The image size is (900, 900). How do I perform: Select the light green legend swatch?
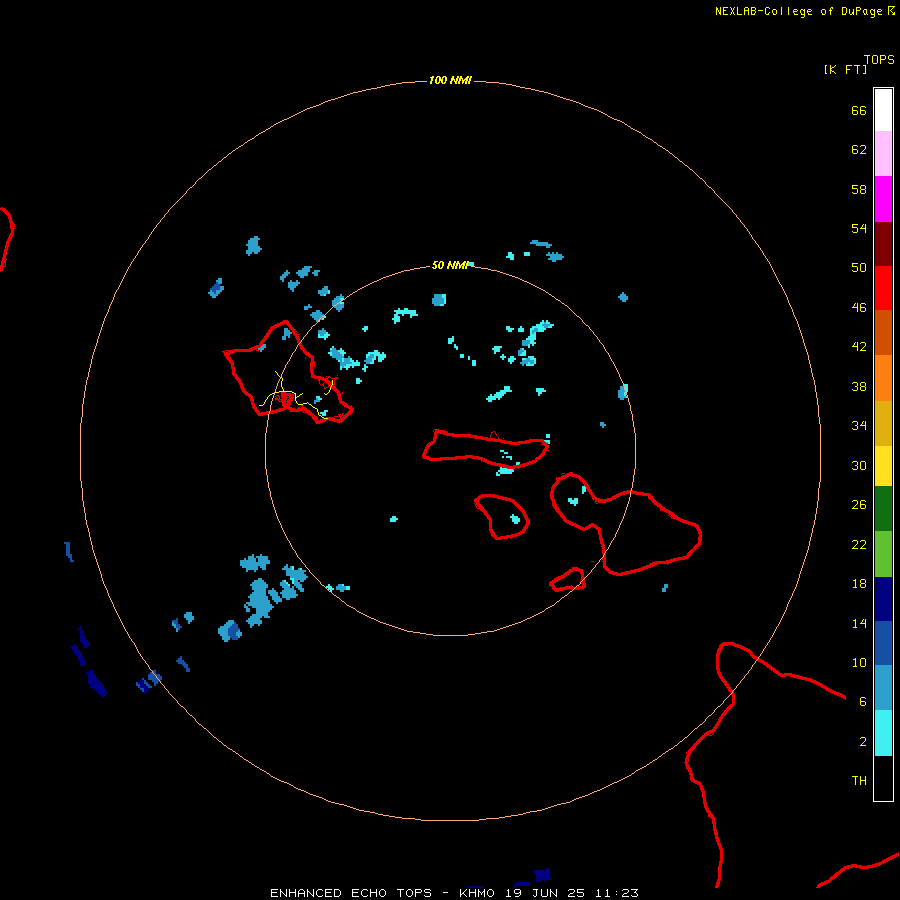click(883, 554)
